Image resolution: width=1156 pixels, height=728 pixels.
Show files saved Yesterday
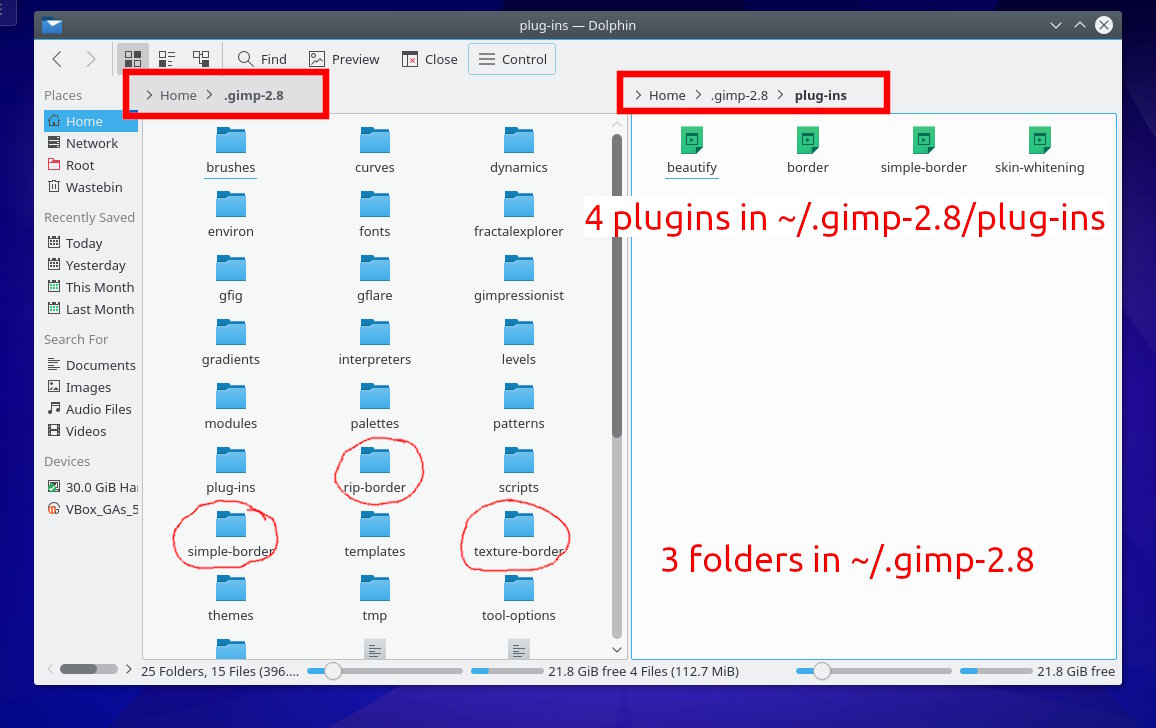pyautogui.click(x=91, y=265)
